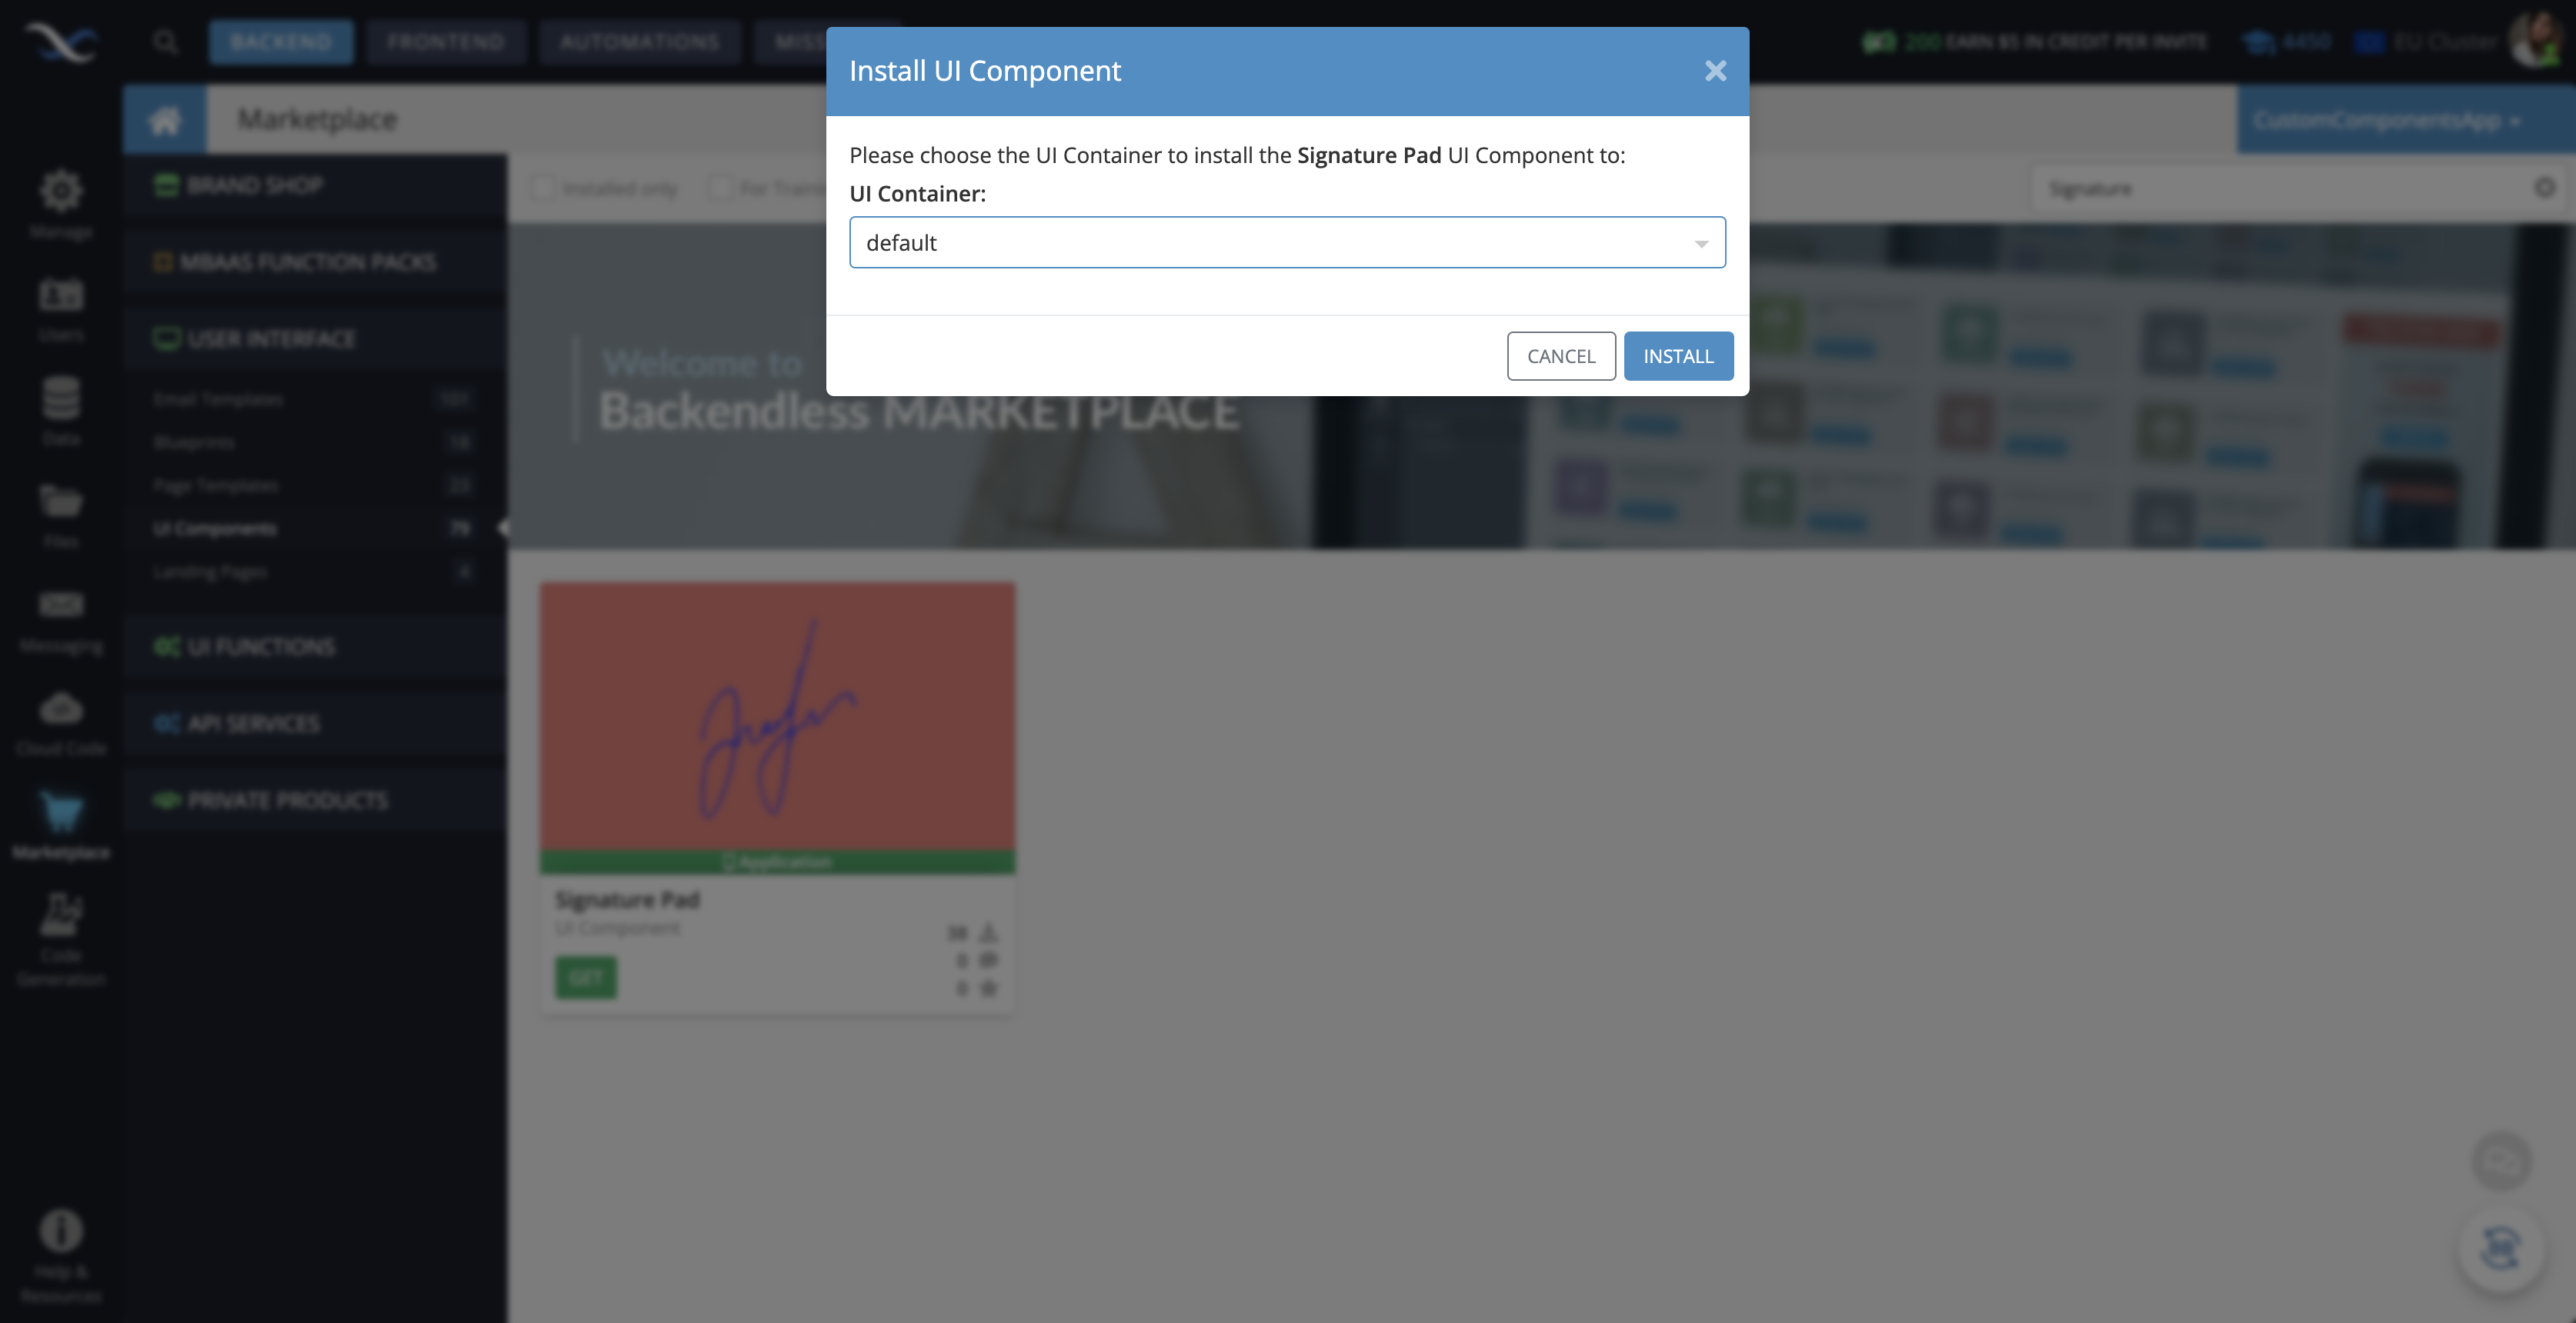Select the User Interface section icon
The image size is (2576, 1323).
(165, 338)
